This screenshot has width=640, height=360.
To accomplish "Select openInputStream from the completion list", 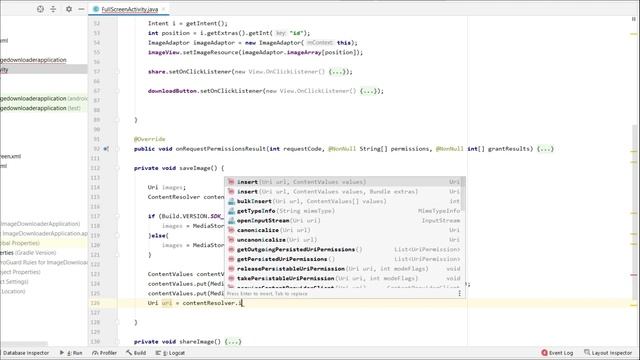I will 344,220.
